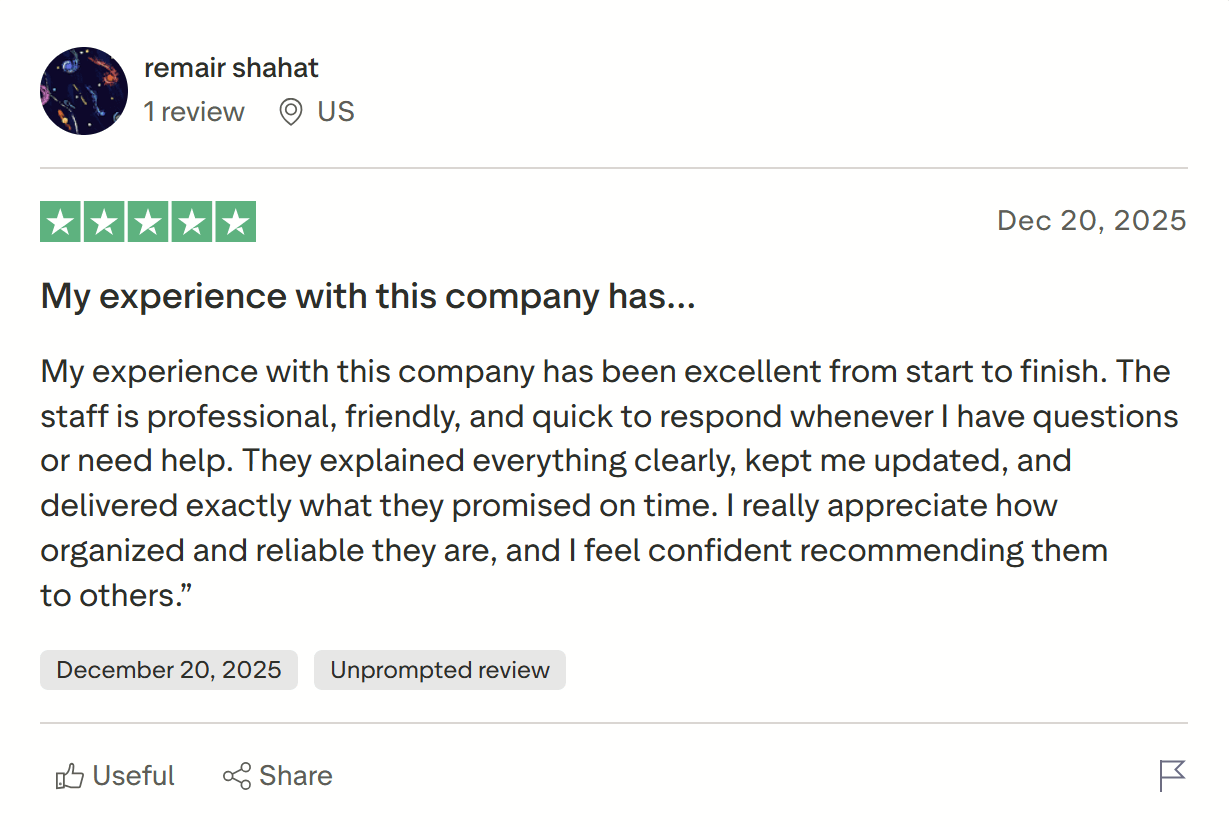
Task: Click the Share text label
Action: pos(296,776)
